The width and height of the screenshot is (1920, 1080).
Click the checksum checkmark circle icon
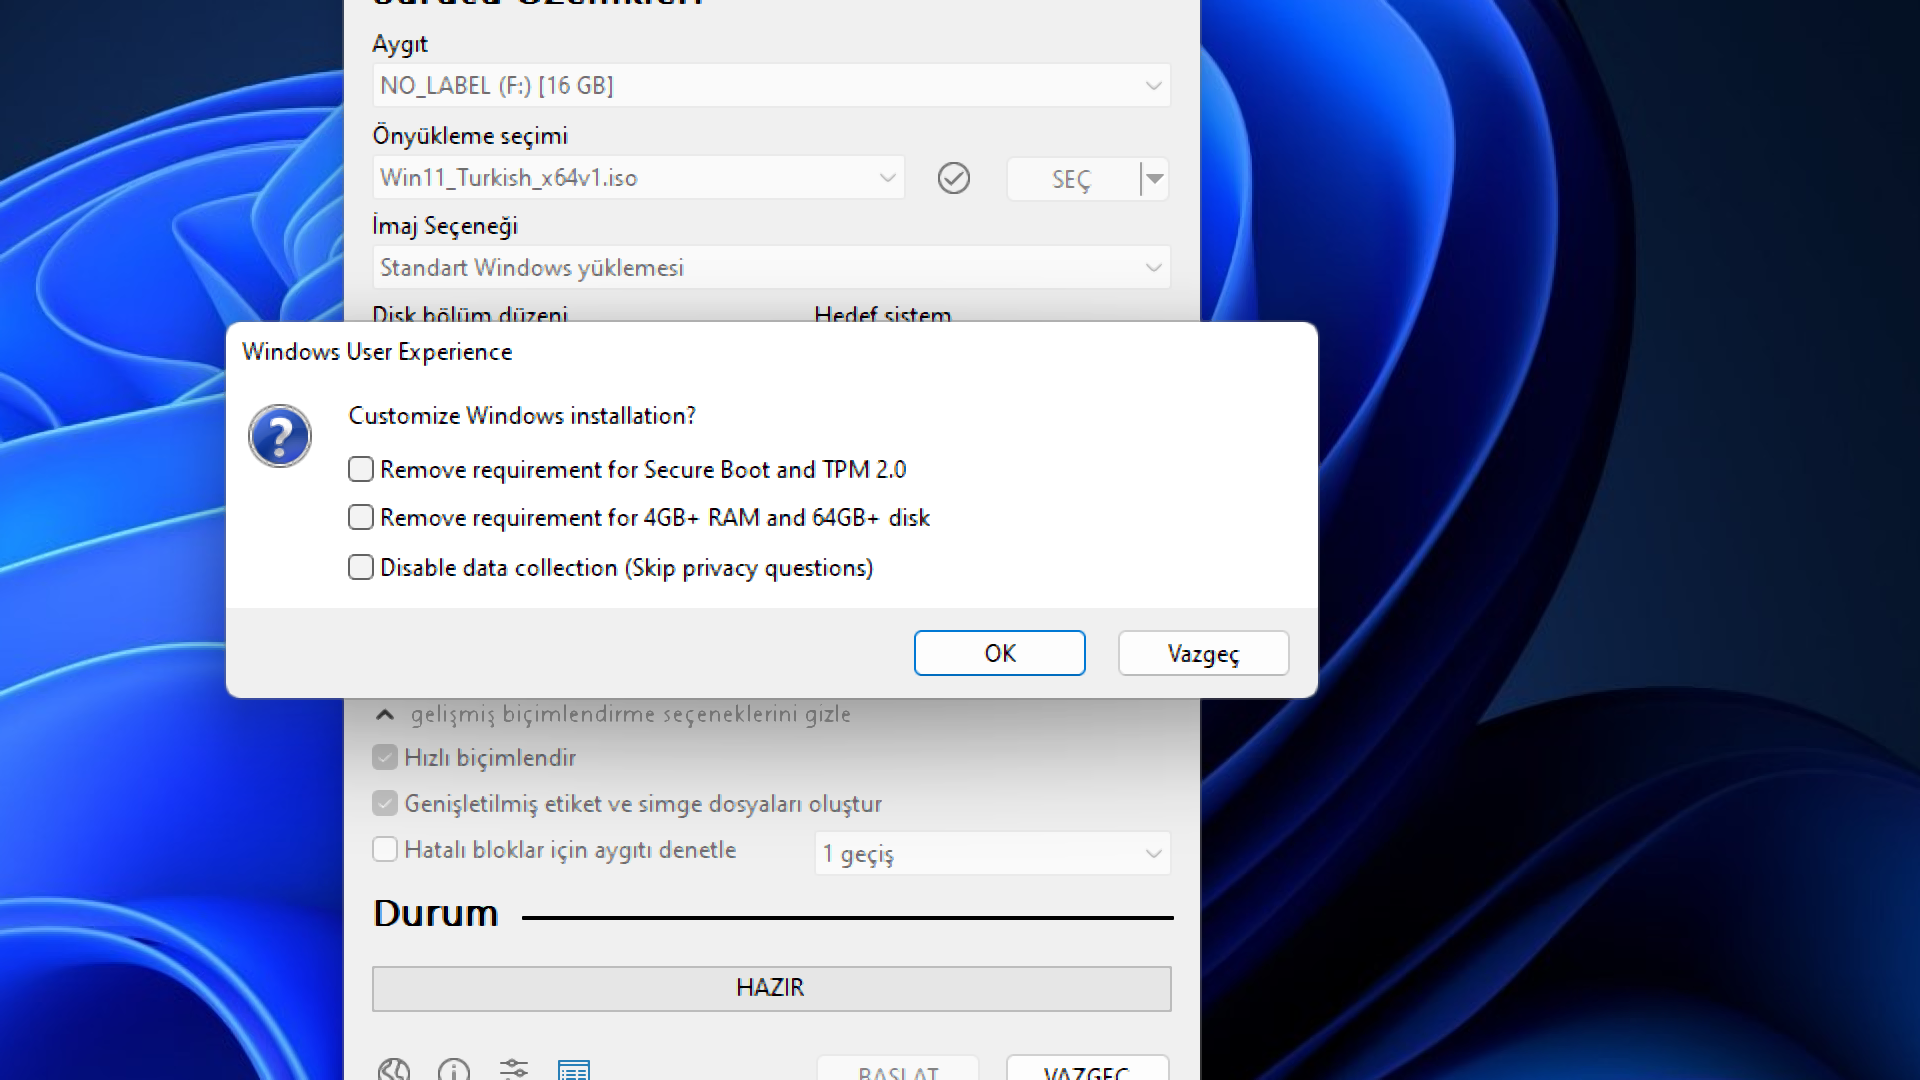pos(954,179)
